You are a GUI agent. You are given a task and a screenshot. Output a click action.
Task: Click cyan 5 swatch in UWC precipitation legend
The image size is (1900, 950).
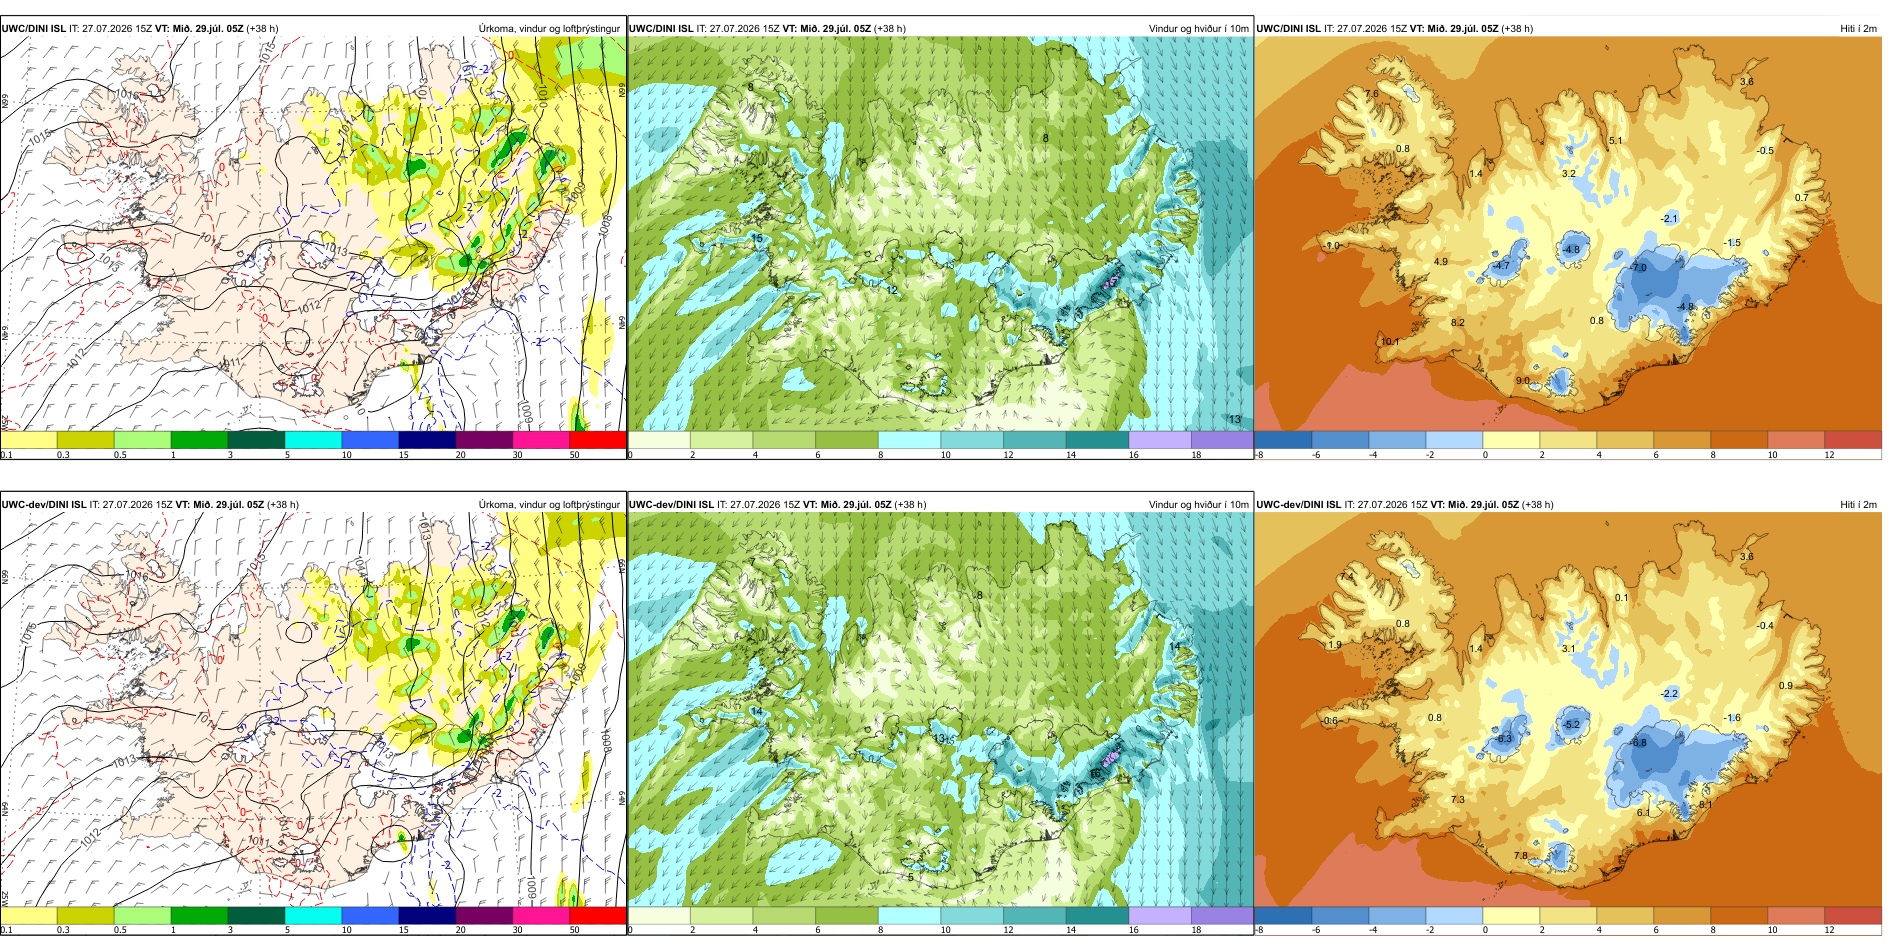pyautogui.click(x=313, y=439)
